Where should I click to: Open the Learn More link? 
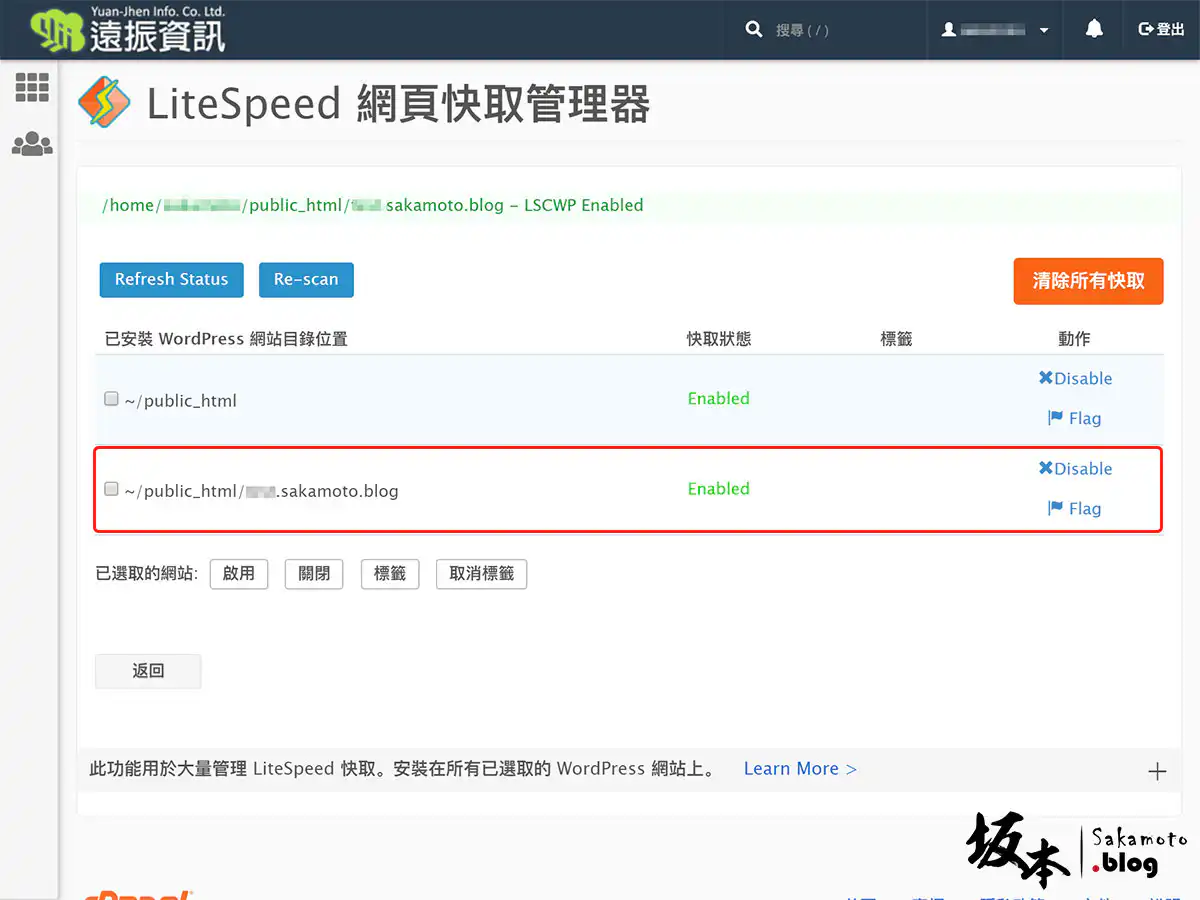coord(800,769)
